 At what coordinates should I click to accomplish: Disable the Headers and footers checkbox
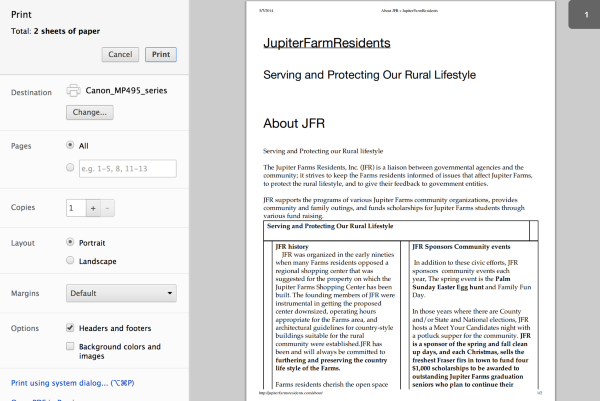pos(70,328)
